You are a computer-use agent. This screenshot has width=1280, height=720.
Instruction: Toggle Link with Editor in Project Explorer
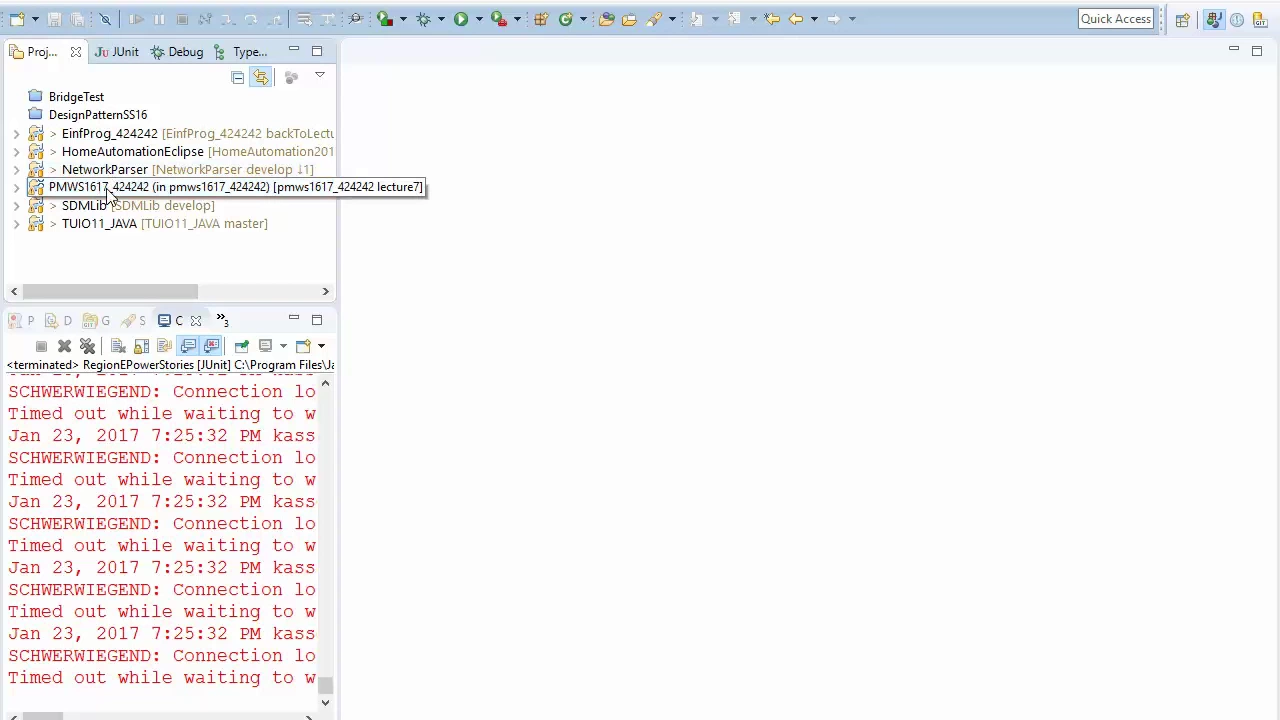point(260,77)
